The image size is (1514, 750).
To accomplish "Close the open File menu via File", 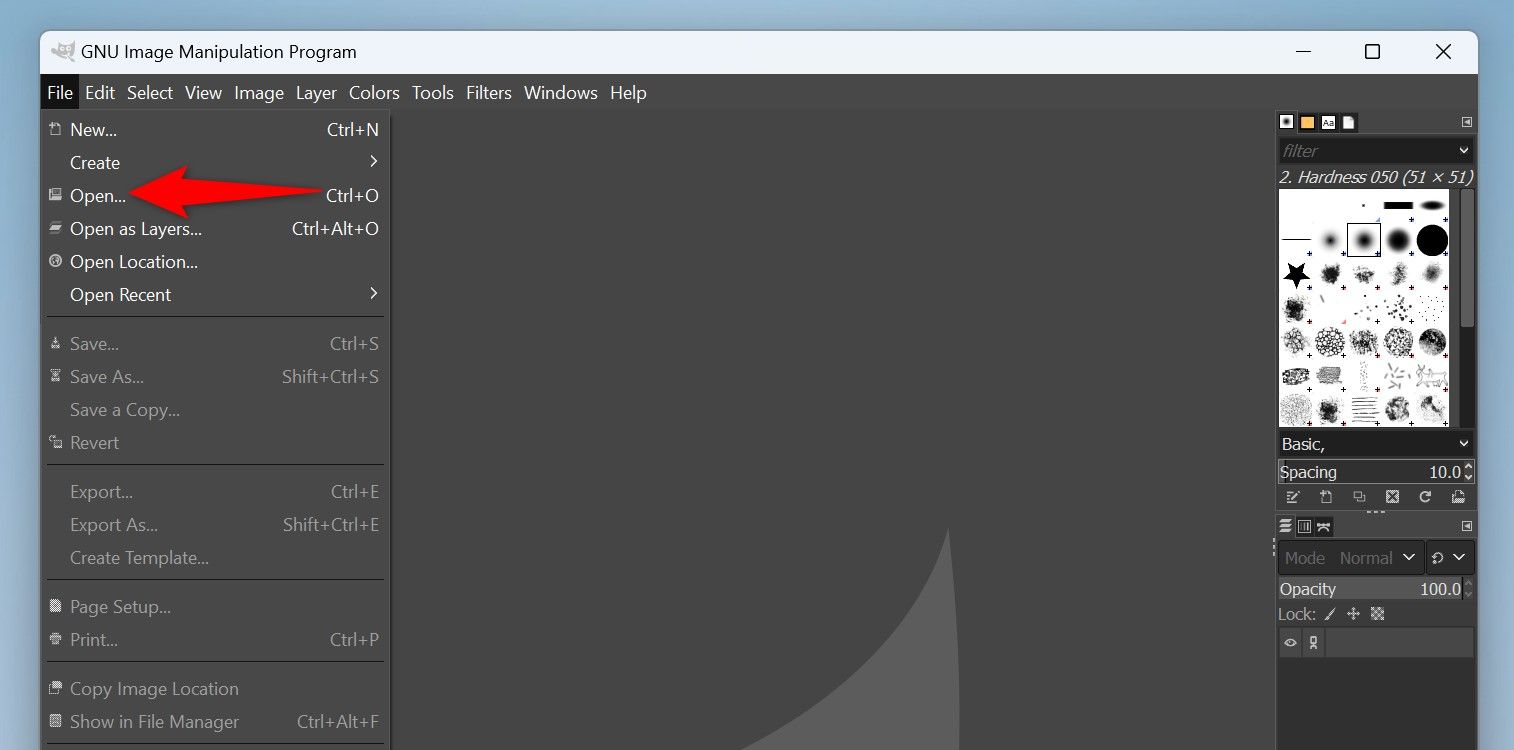I will tap(60, 92).
